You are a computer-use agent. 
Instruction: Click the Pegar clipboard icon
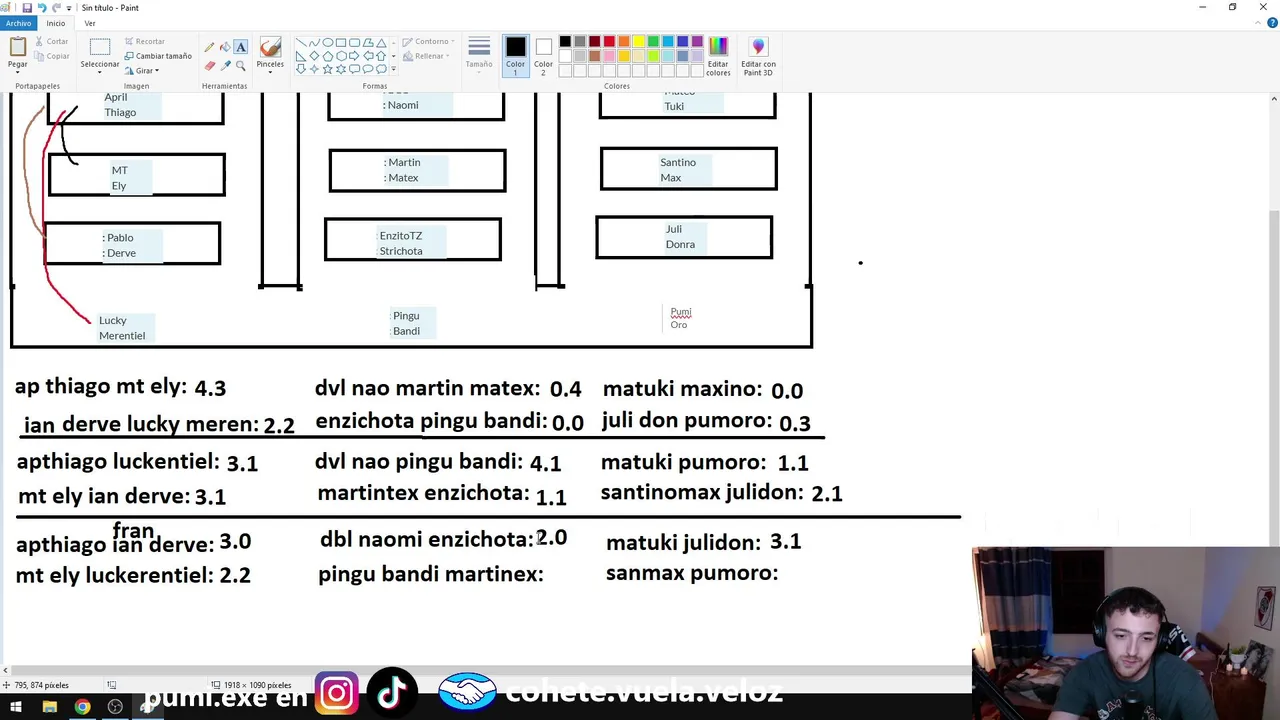pos(17,46)
